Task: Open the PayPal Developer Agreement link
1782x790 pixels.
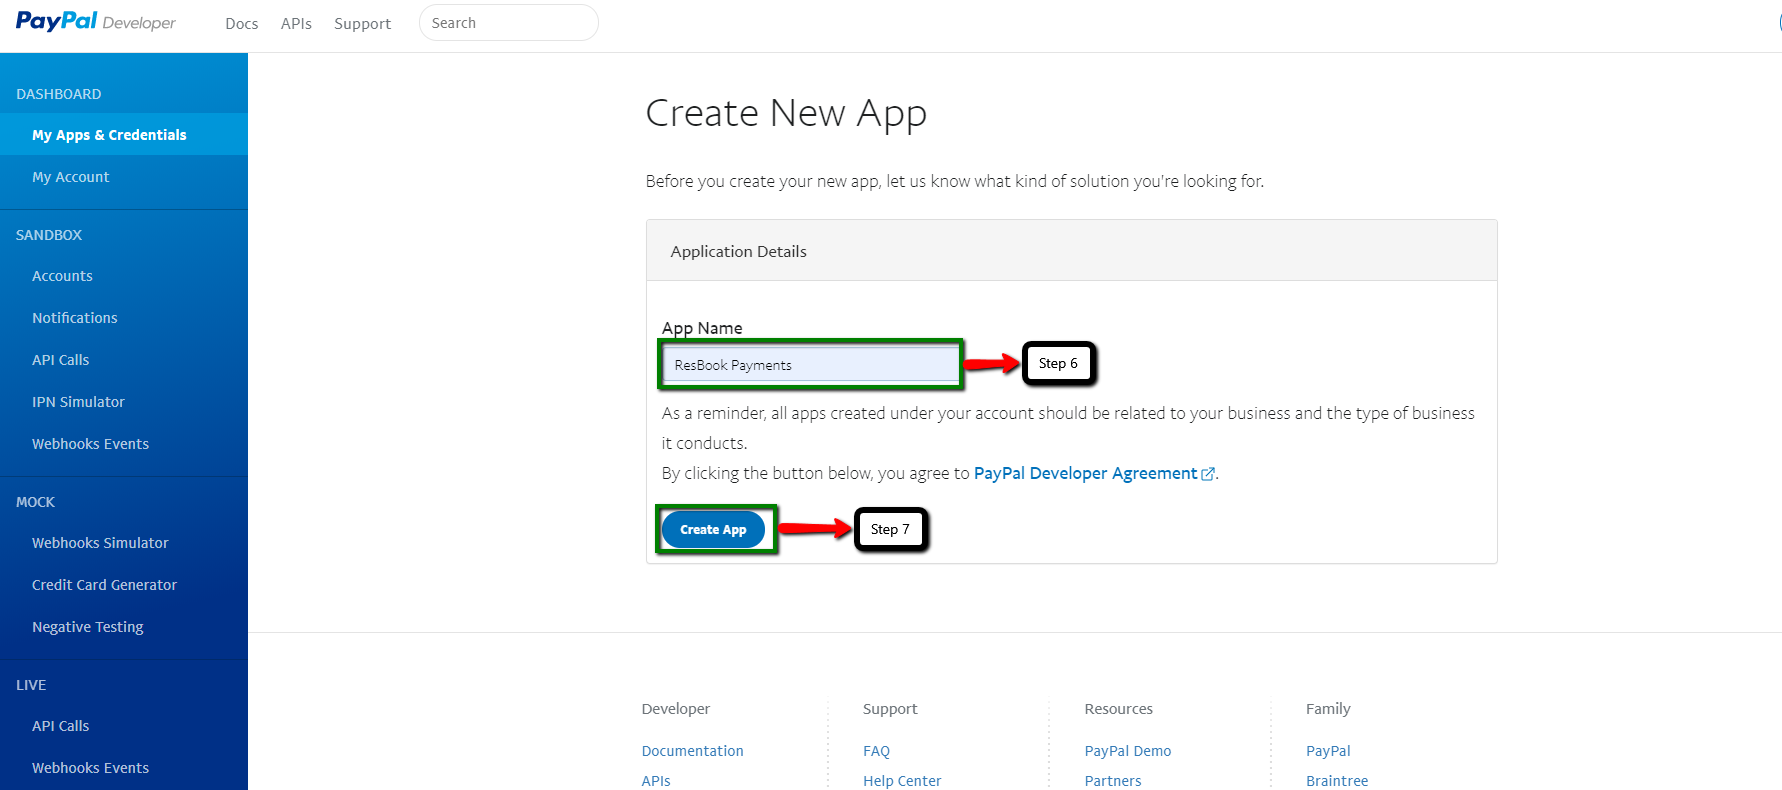Action: point(1085,473)
